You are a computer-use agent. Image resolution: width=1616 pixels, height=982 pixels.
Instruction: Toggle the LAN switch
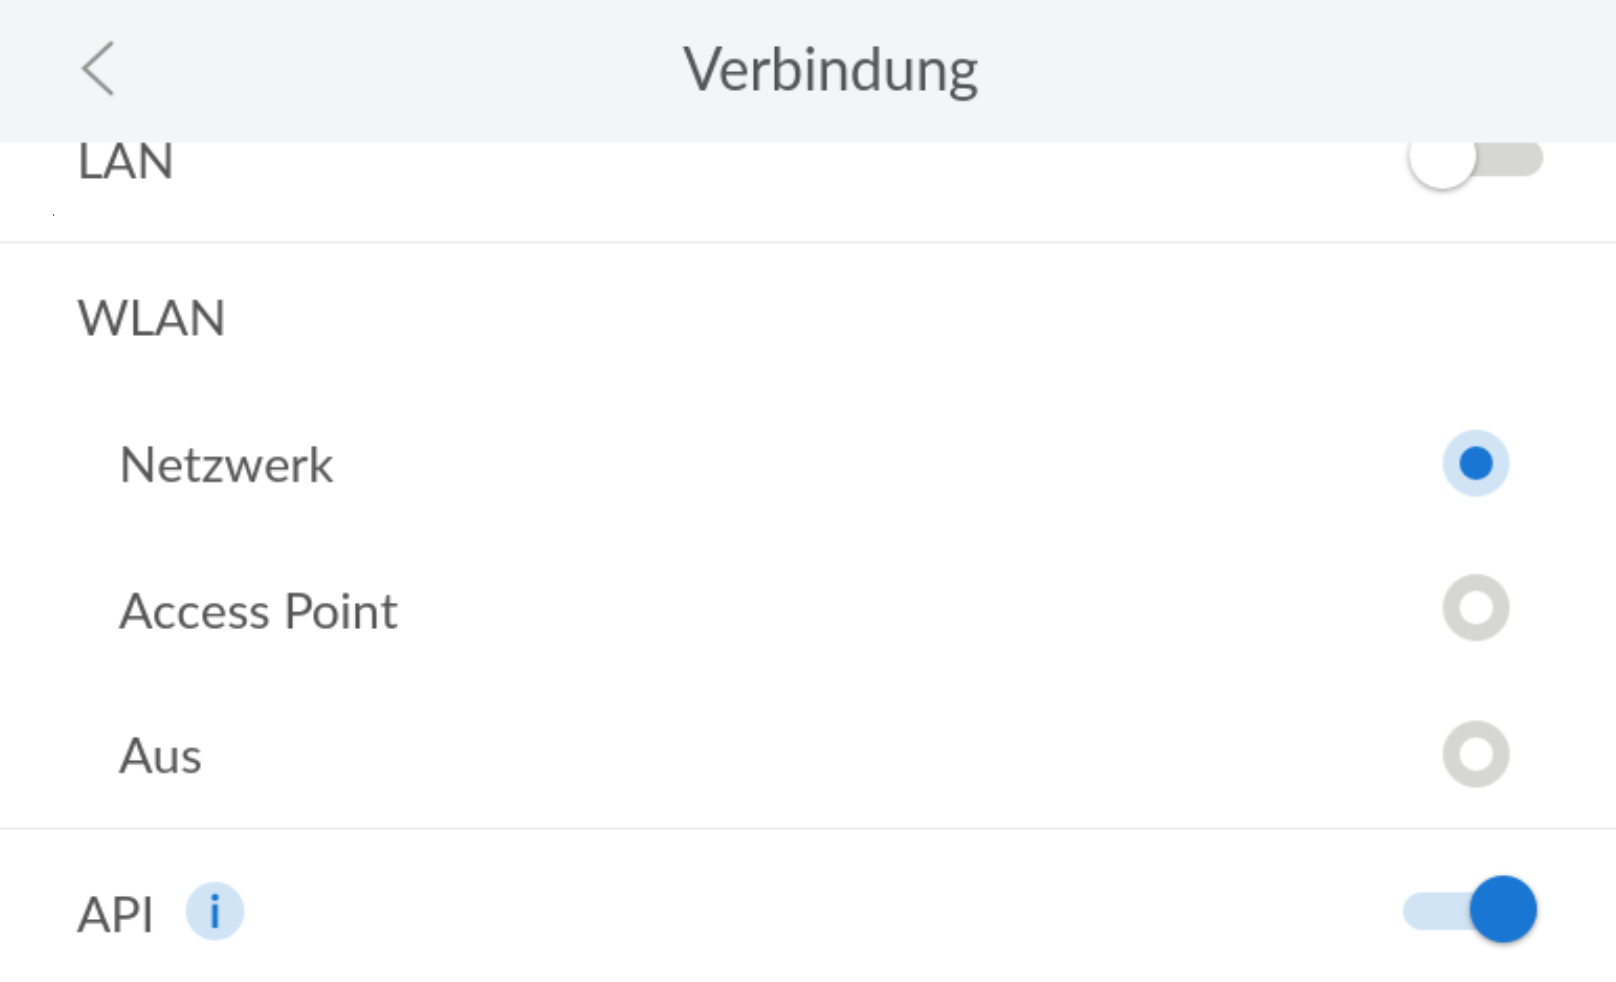(x=1474, y=159)
